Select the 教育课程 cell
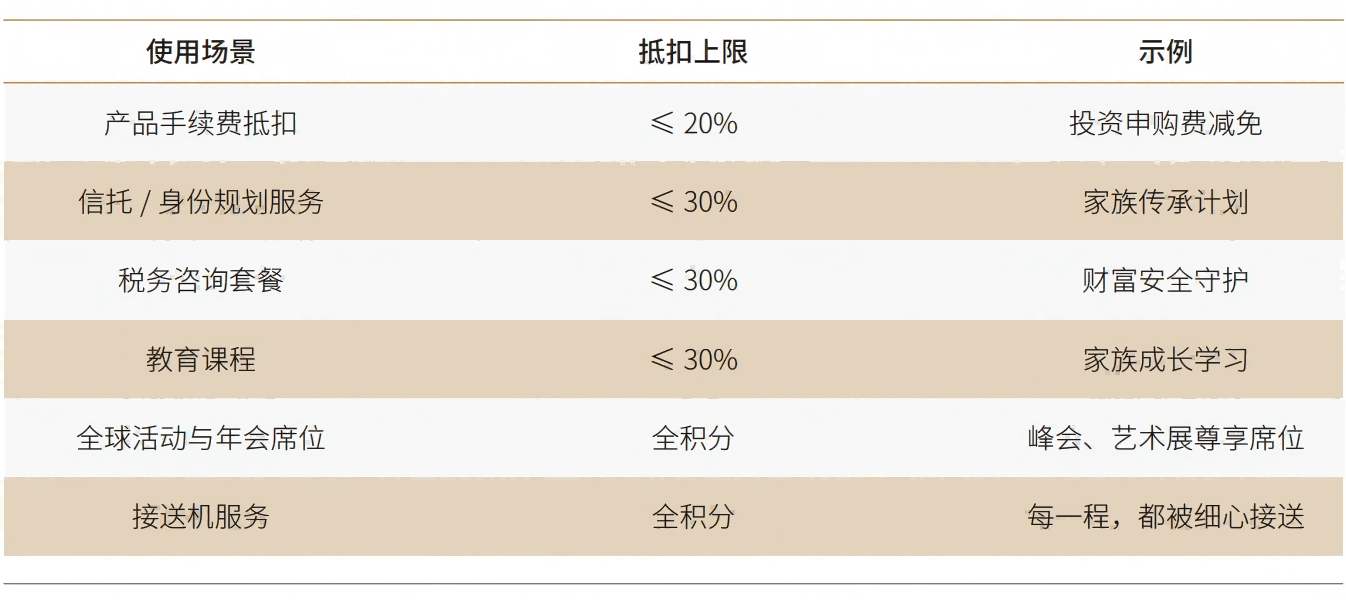 pos(200,359)
